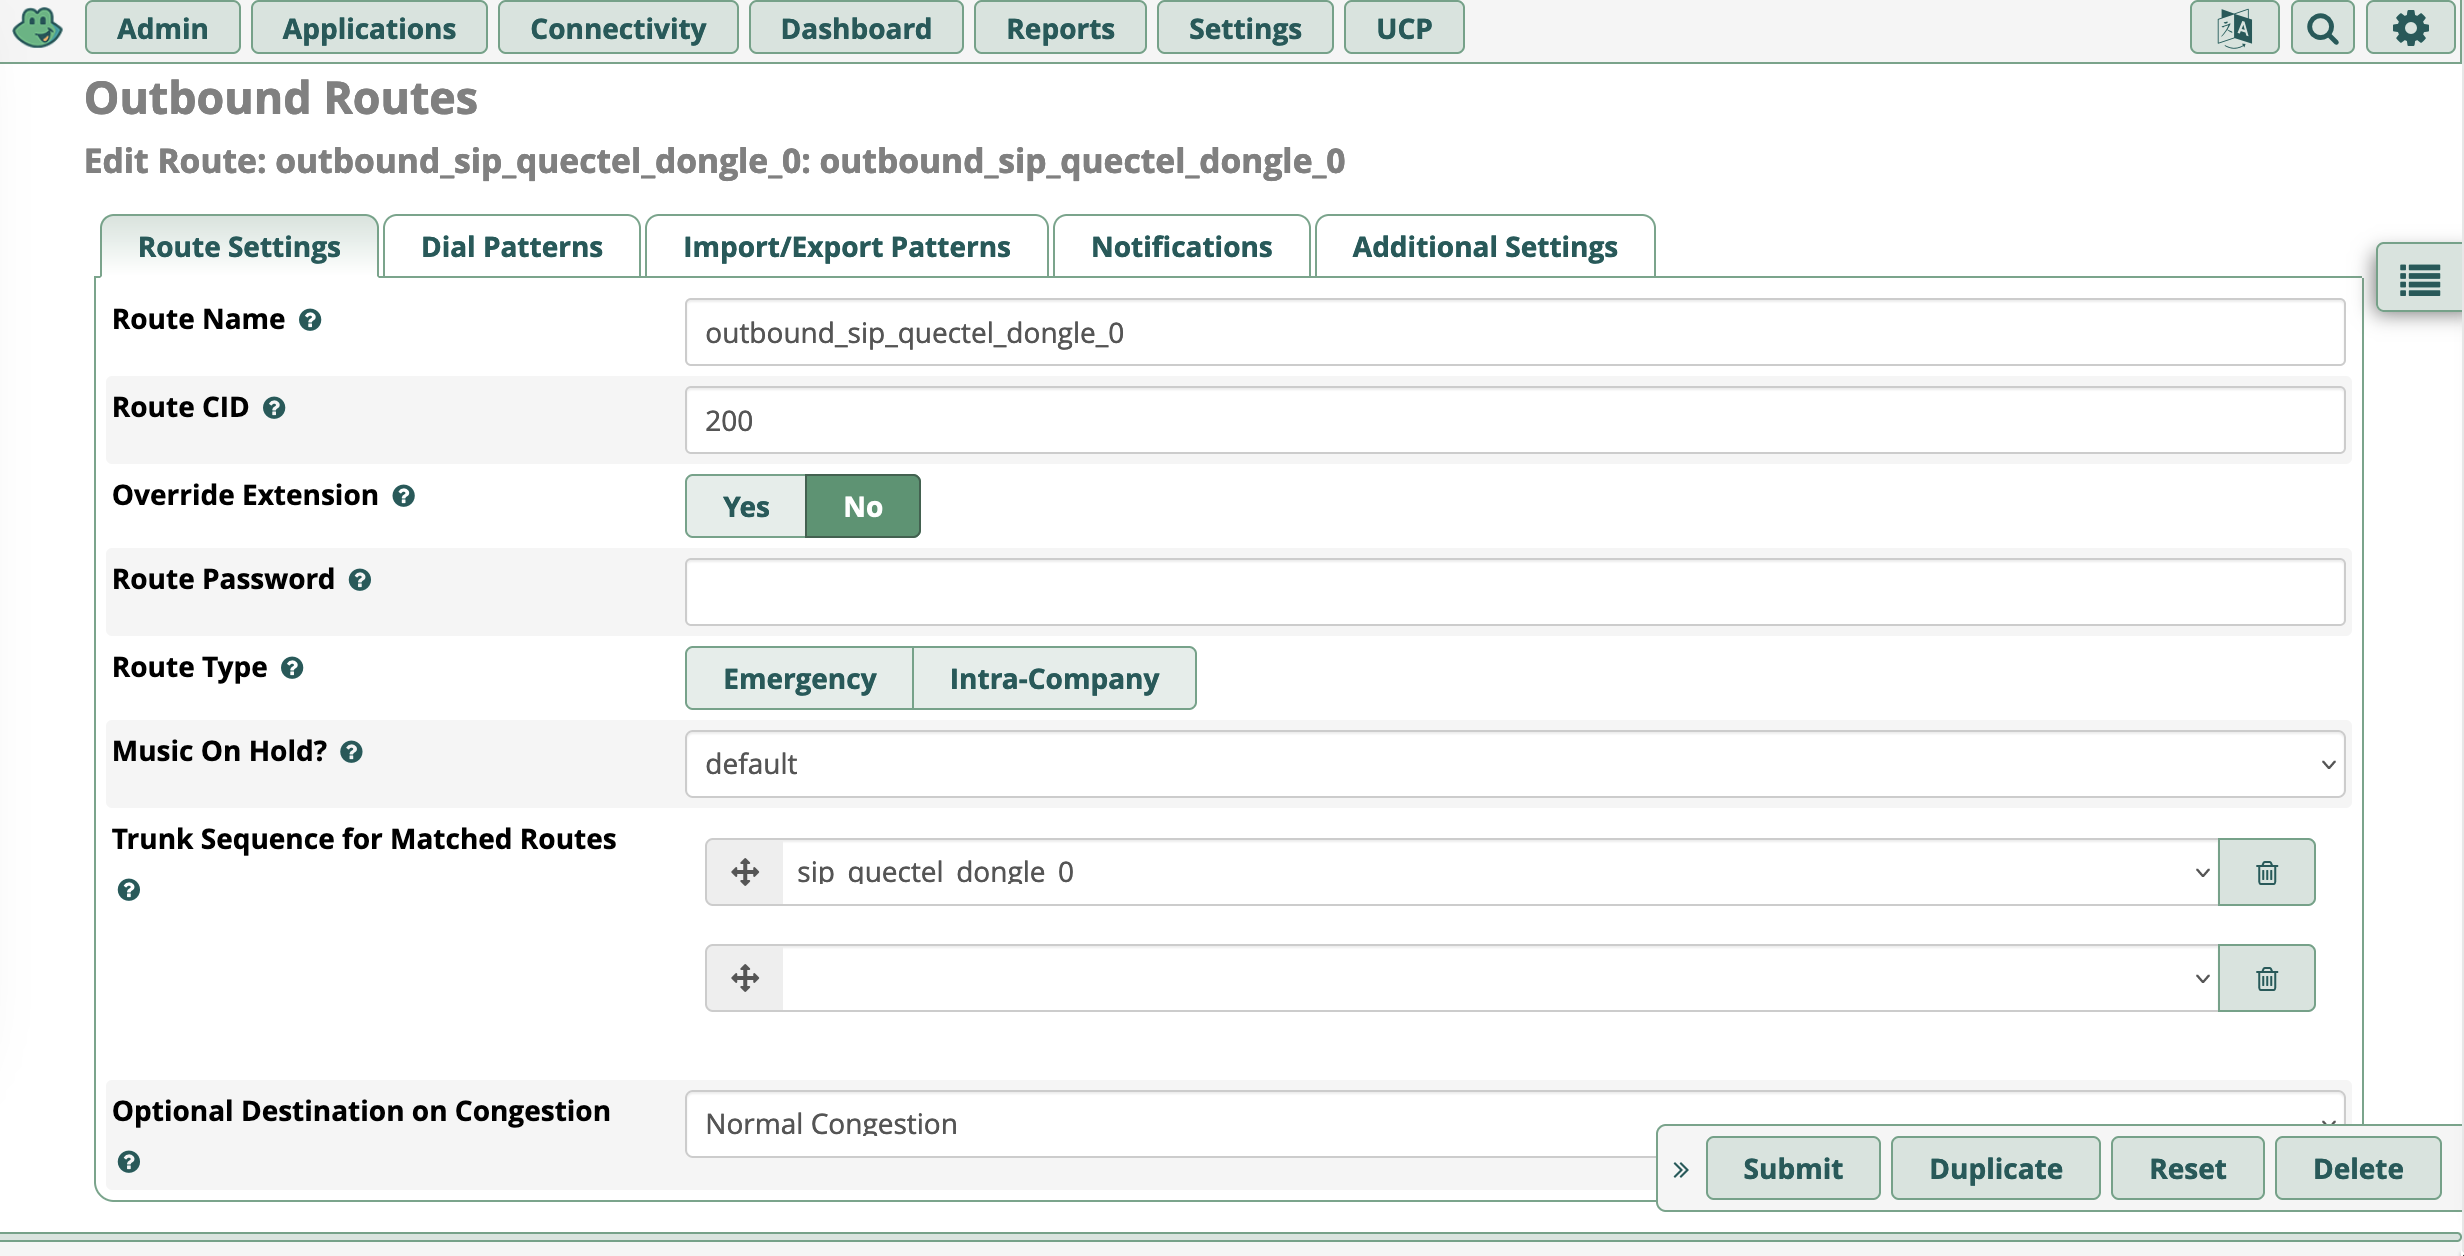This screenshot has width=2464, height=1256.
Task: Click the list panel icon on right edge
Action: [2421, 280]
